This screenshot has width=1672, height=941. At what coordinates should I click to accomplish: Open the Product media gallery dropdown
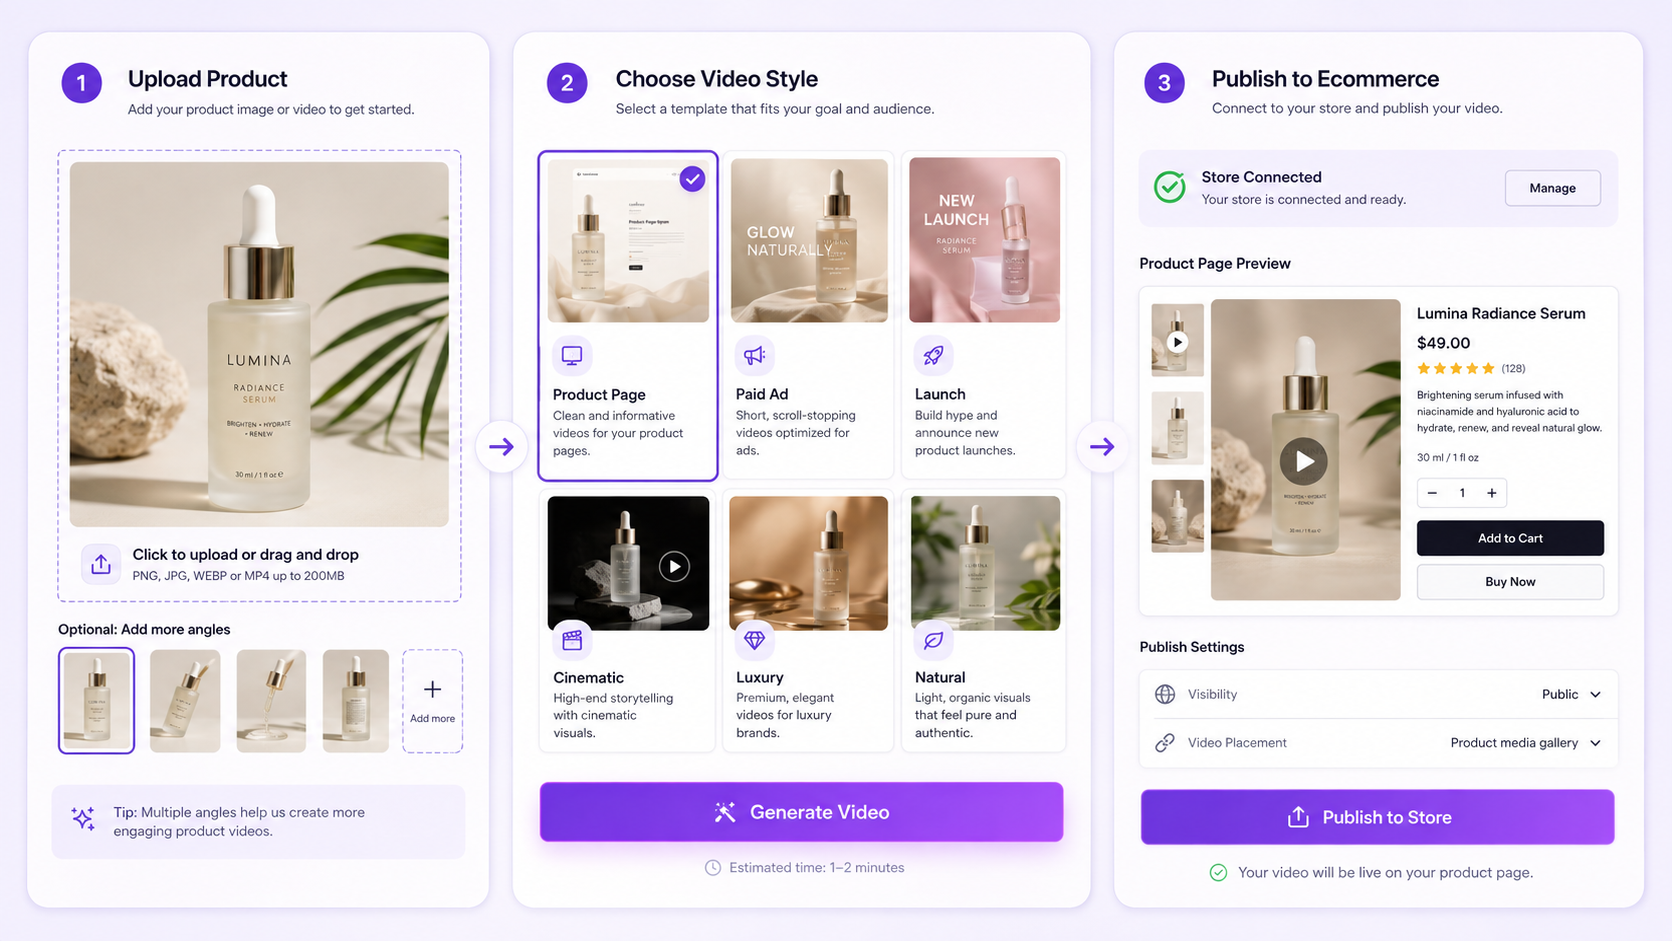(1526, 743)
